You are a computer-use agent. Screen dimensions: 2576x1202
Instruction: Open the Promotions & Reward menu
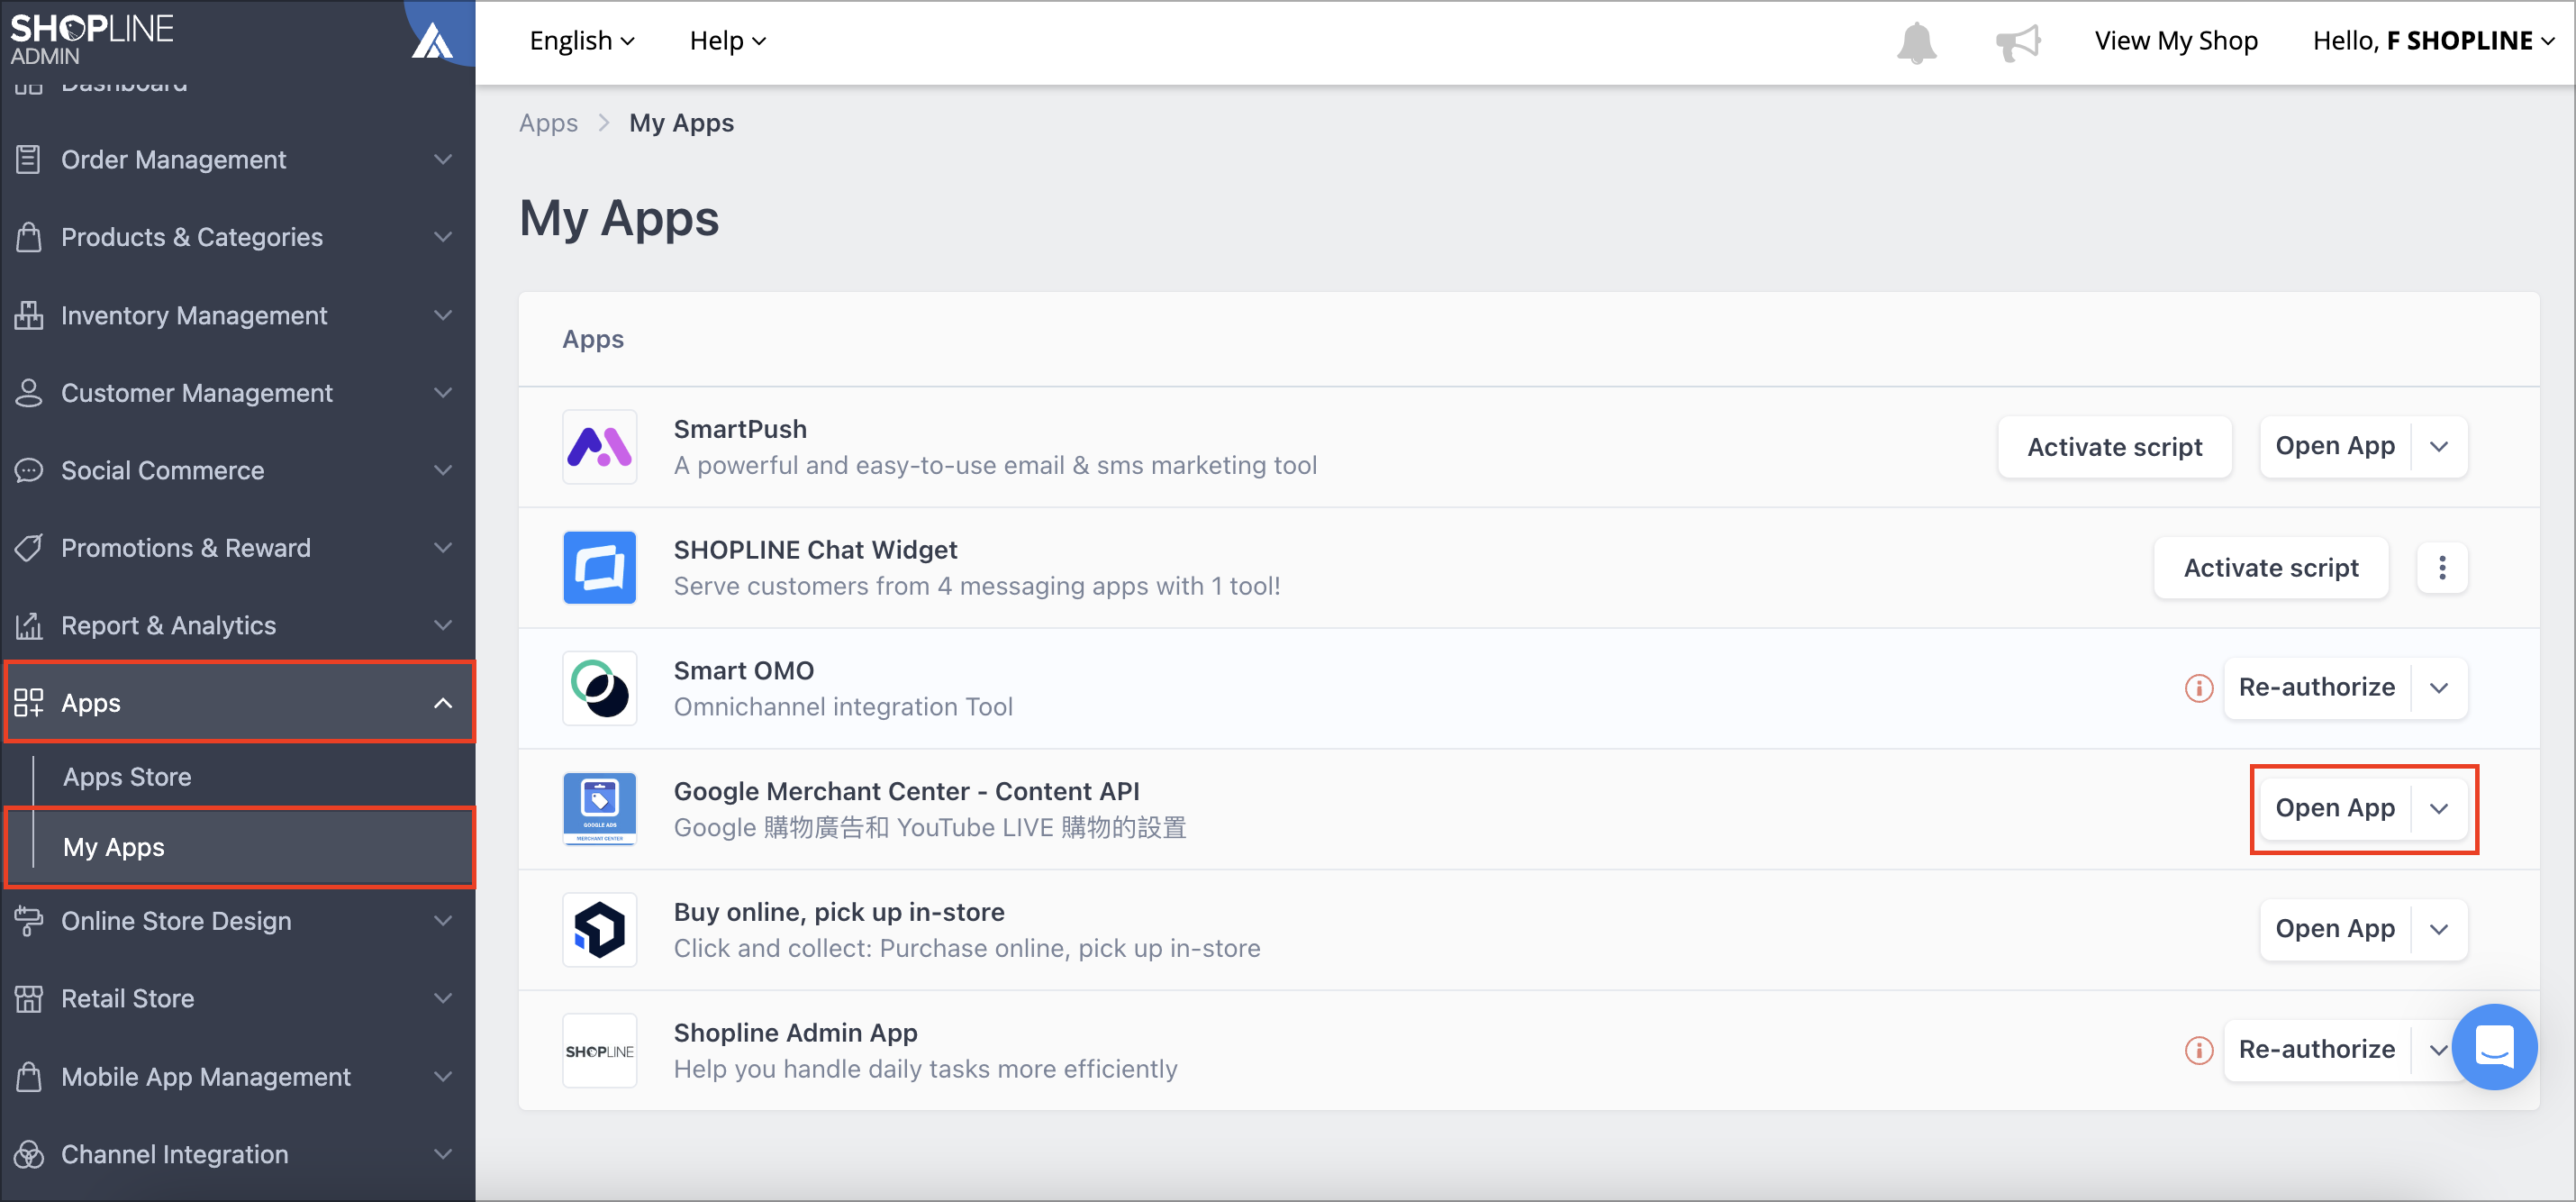tap(238, 548)
